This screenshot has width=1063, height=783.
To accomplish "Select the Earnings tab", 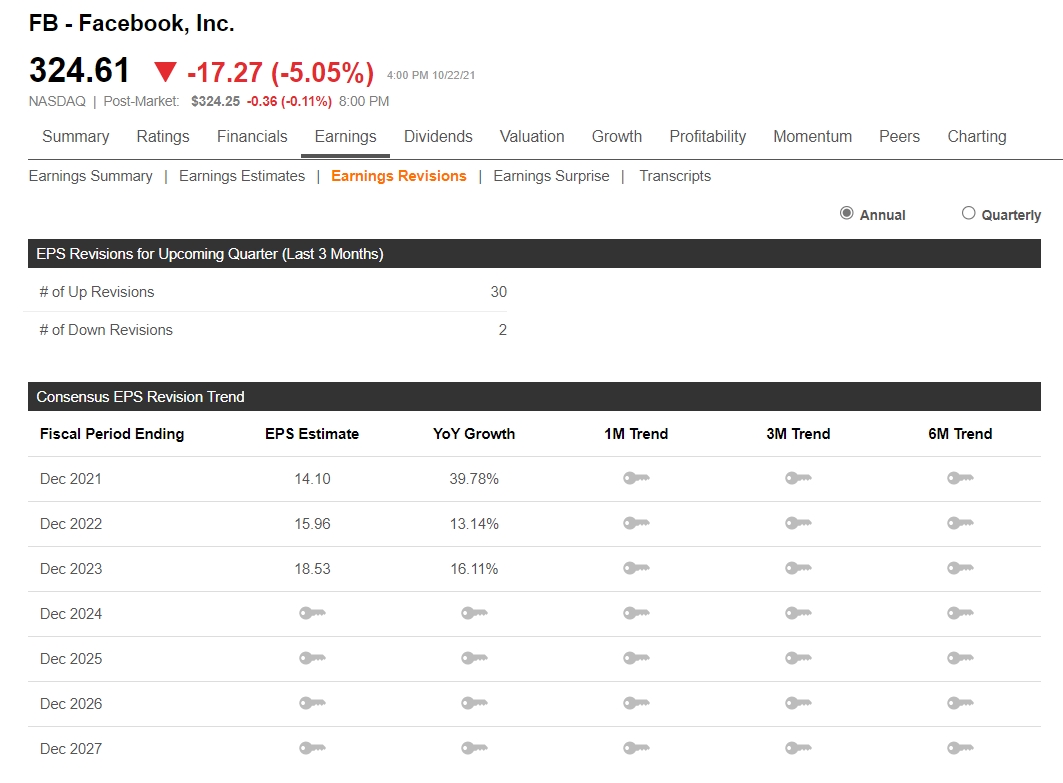I will click(345, 136).
